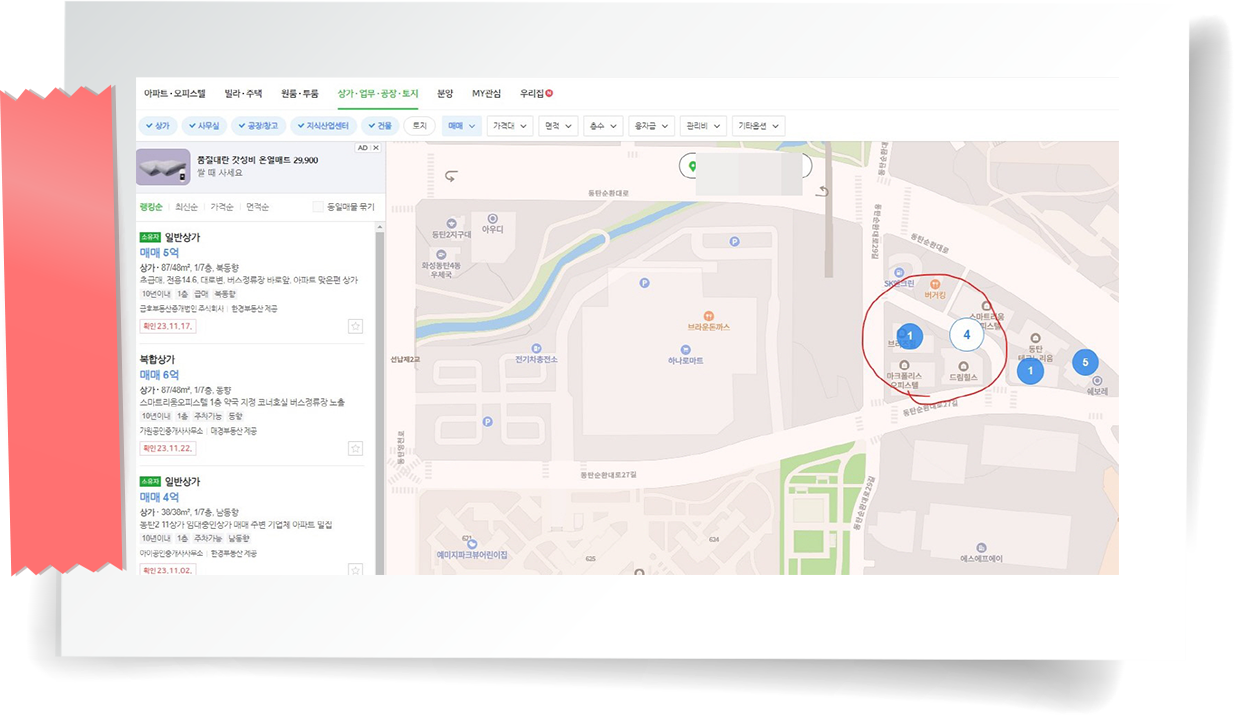Open the 아우디 map marker
1234x715 pixels.
click(492, 218)
